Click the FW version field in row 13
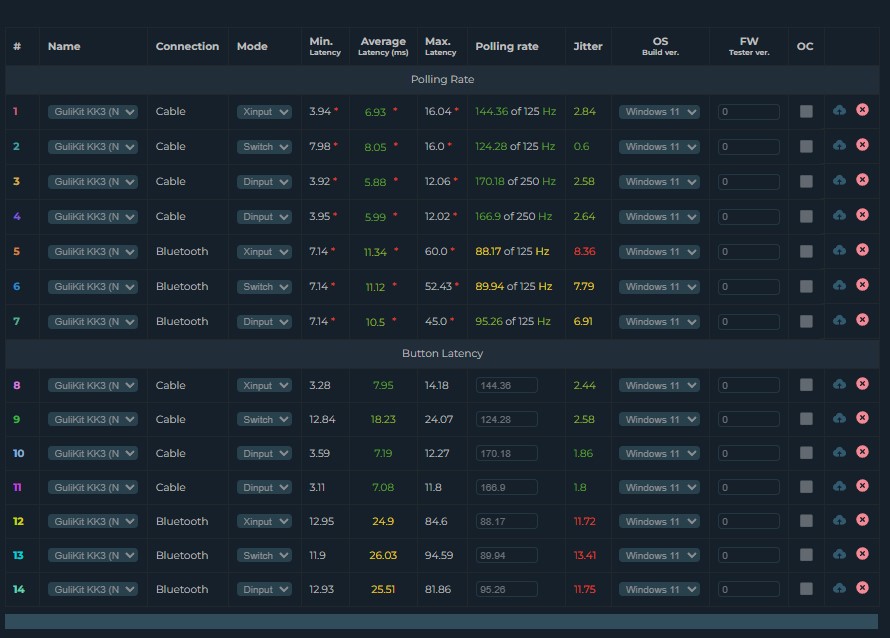 coord(749,556)
